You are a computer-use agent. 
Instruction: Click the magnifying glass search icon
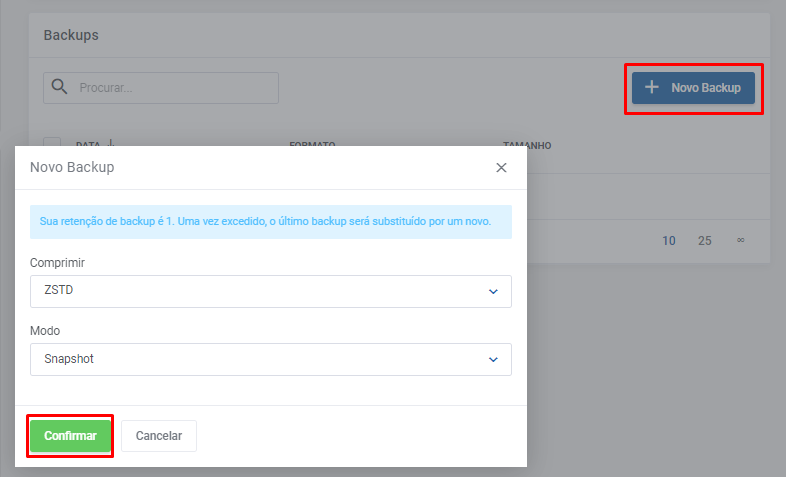[x=60, y=87]
